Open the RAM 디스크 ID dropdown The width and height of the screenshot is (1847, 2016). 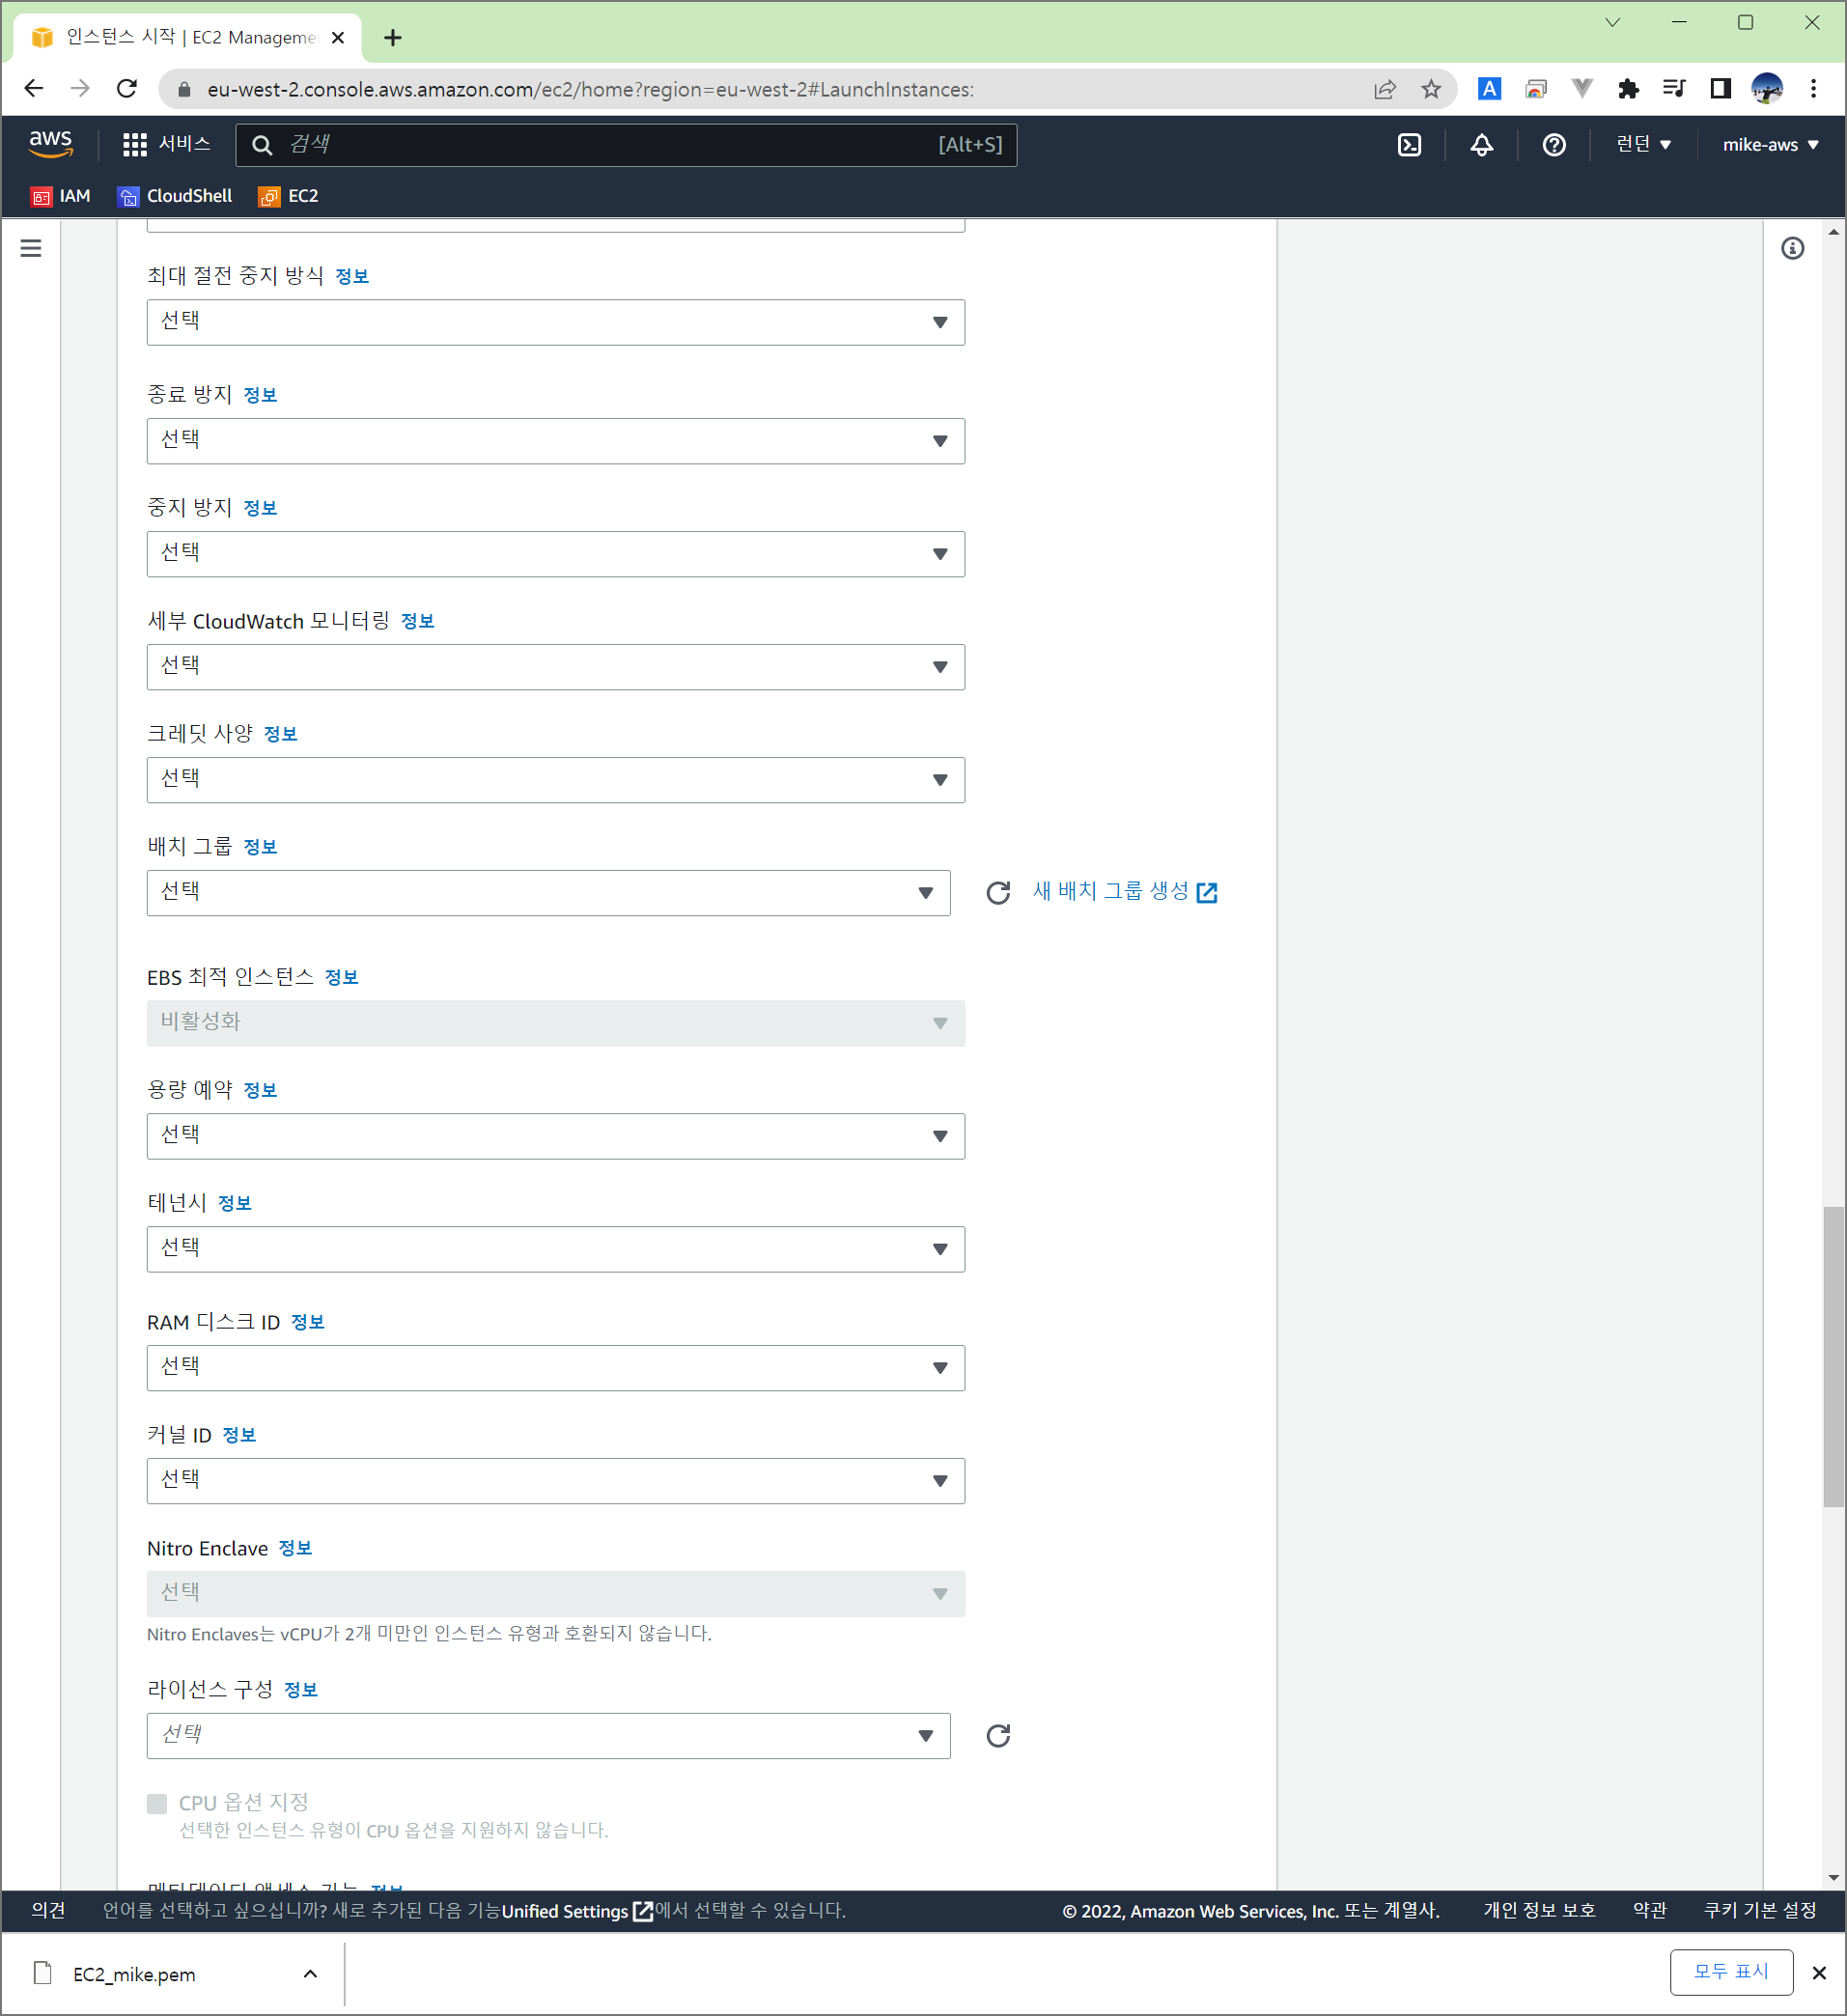pos(555,1368)
